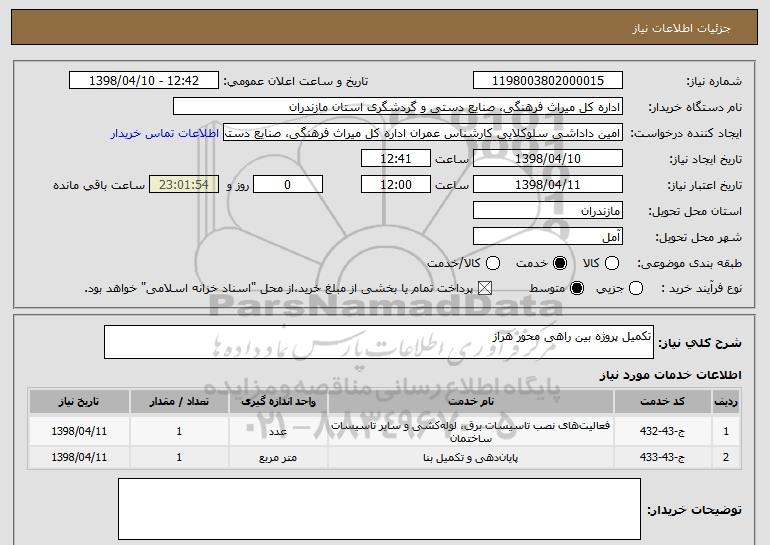Image resolution: width=770 pixels, height=545 pixels.
Task: Click the شرح کلی نیاز description box
Action: pos(379,342)
